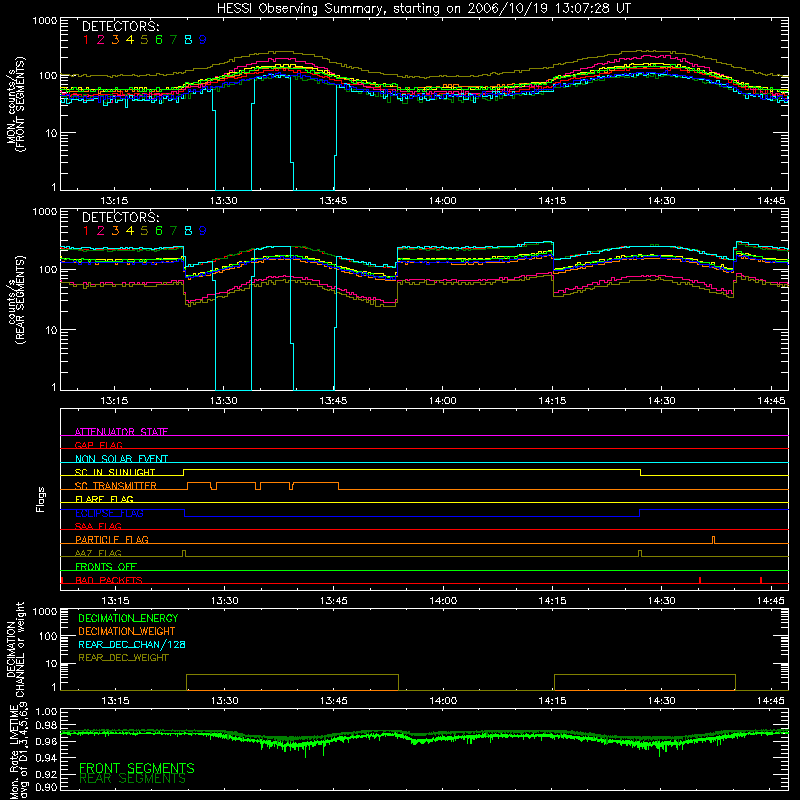Click the DETECTORS: label in the front segments panel
Image resolution: width=800 pixels, height=800 pixels.
[120, 26]
